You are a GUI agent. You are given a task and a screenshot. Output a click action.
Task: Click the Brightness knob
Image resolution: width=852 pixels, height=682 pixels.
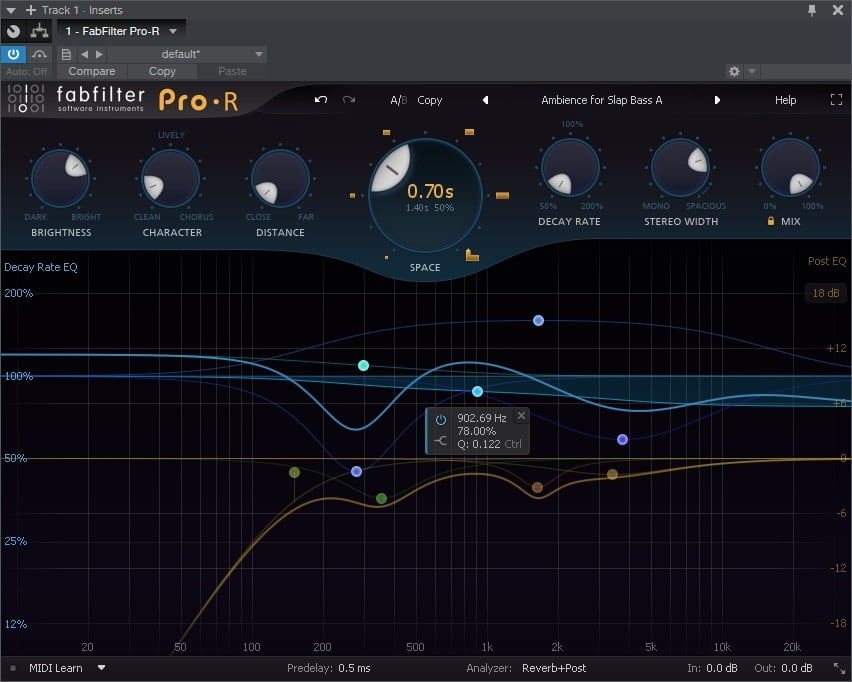60,178
